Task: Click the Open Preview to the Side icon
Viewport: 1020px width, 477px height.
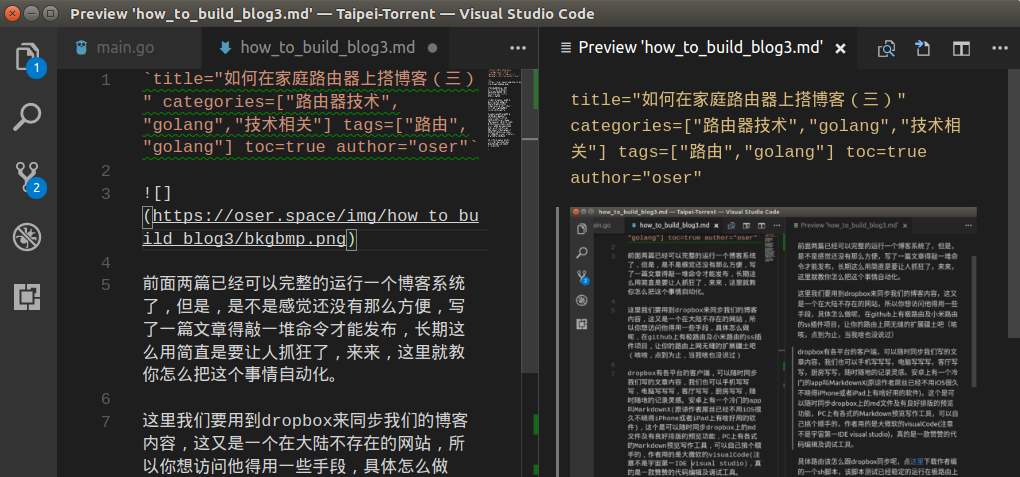Action: [x=886, y=48]
